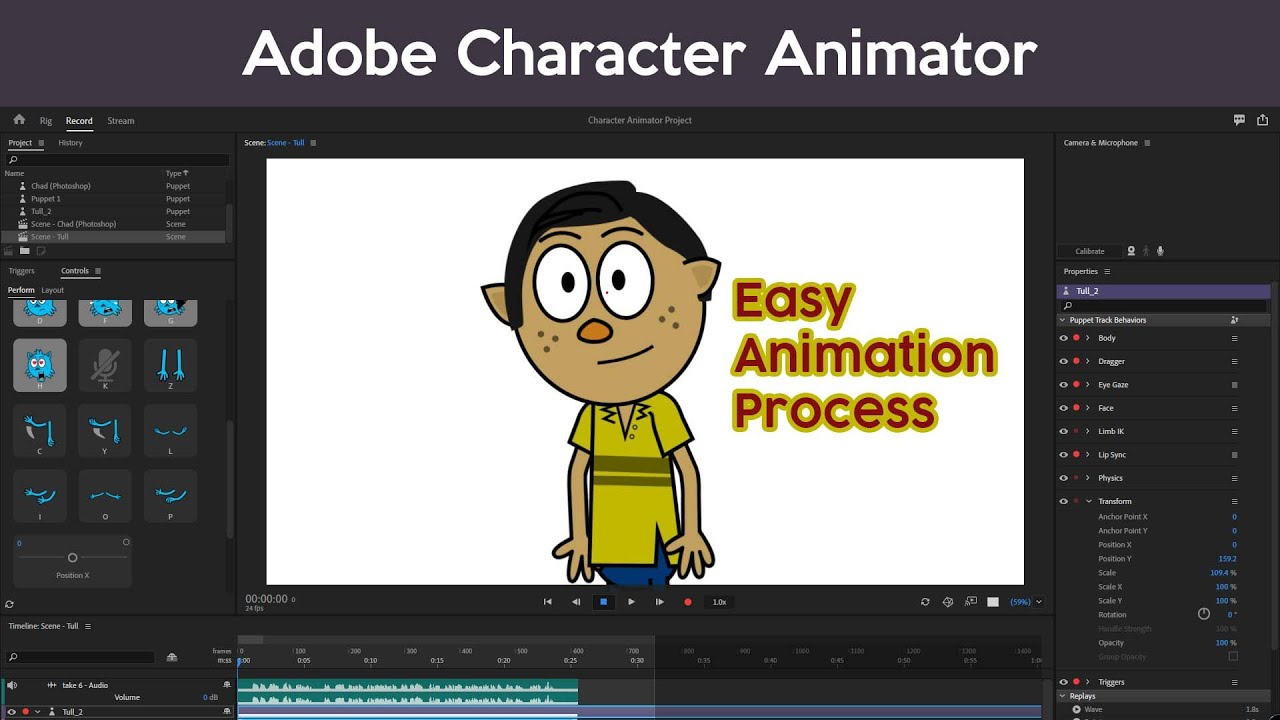This screenshot has width=1280, height=720.
Task: Toggle the webcam input icon
Action: click(1132, 251)
